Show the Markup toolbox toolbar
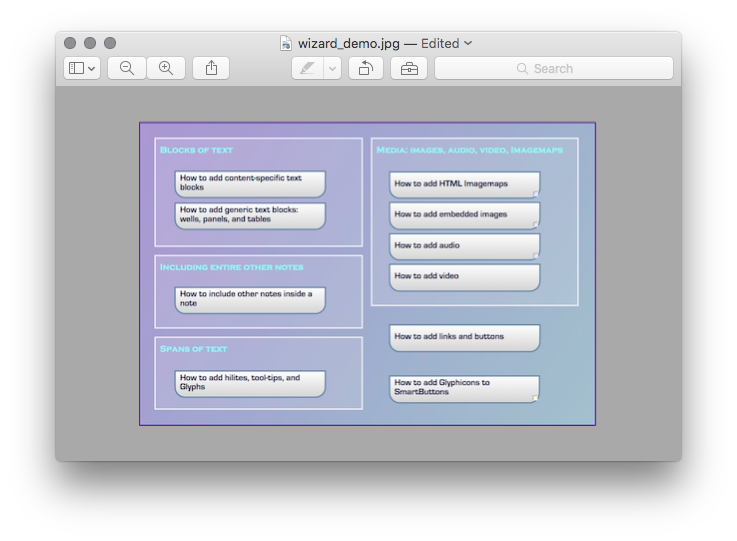 [x=409, y=68]
